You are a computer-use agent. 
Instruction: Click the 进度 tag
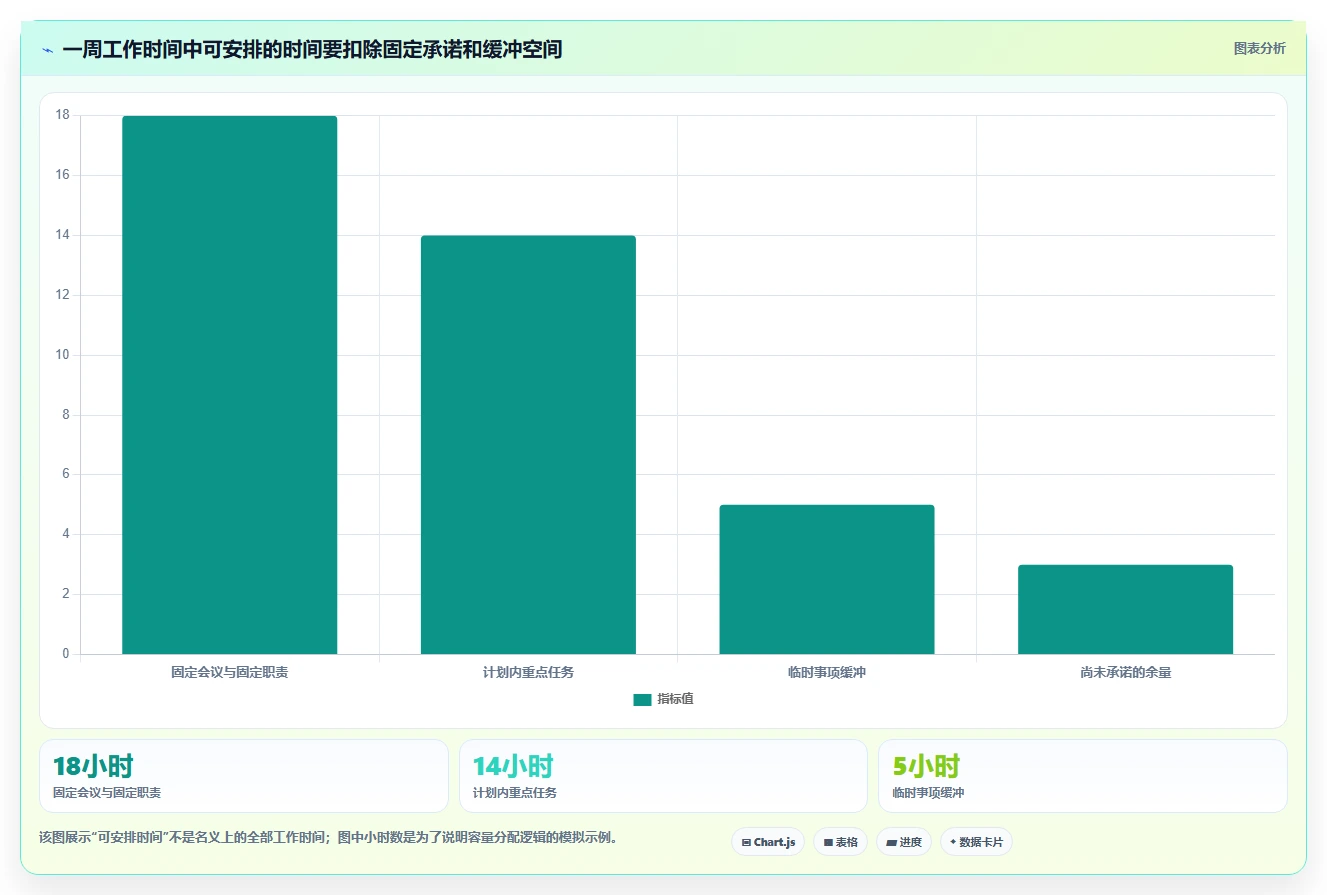904,842
